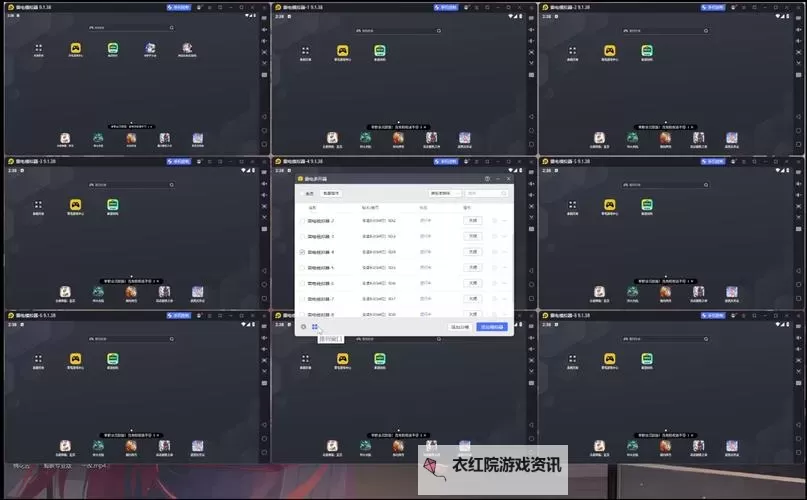Untick checkbox for 雷电模拟器-4 row
The image size is (807, 500).
click(302, 252)
